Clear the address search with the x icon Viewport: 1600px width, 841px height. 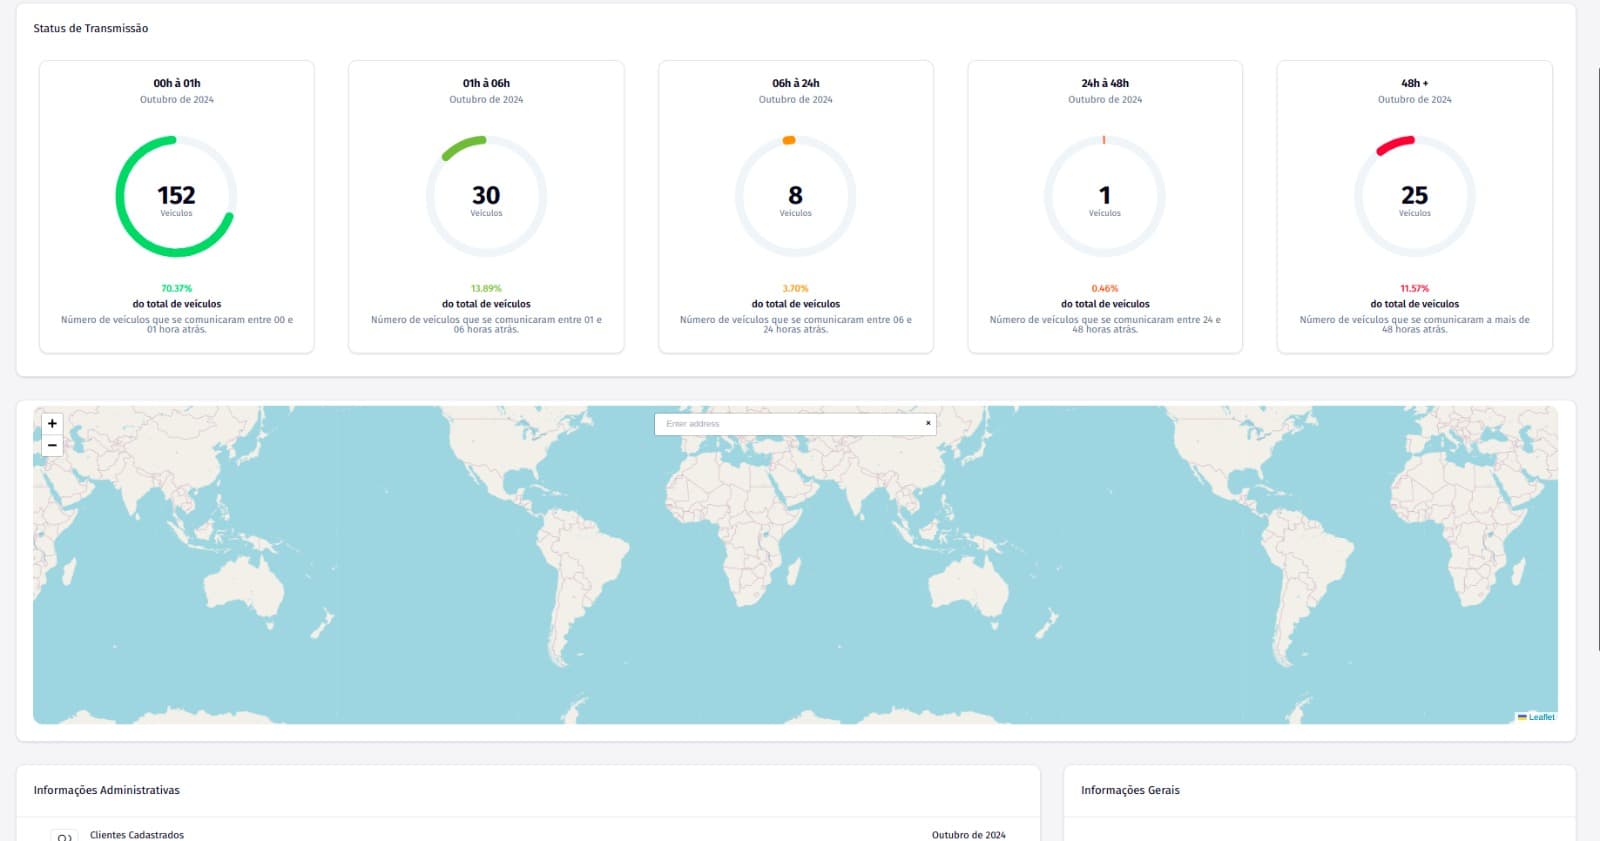click(928, 423)
